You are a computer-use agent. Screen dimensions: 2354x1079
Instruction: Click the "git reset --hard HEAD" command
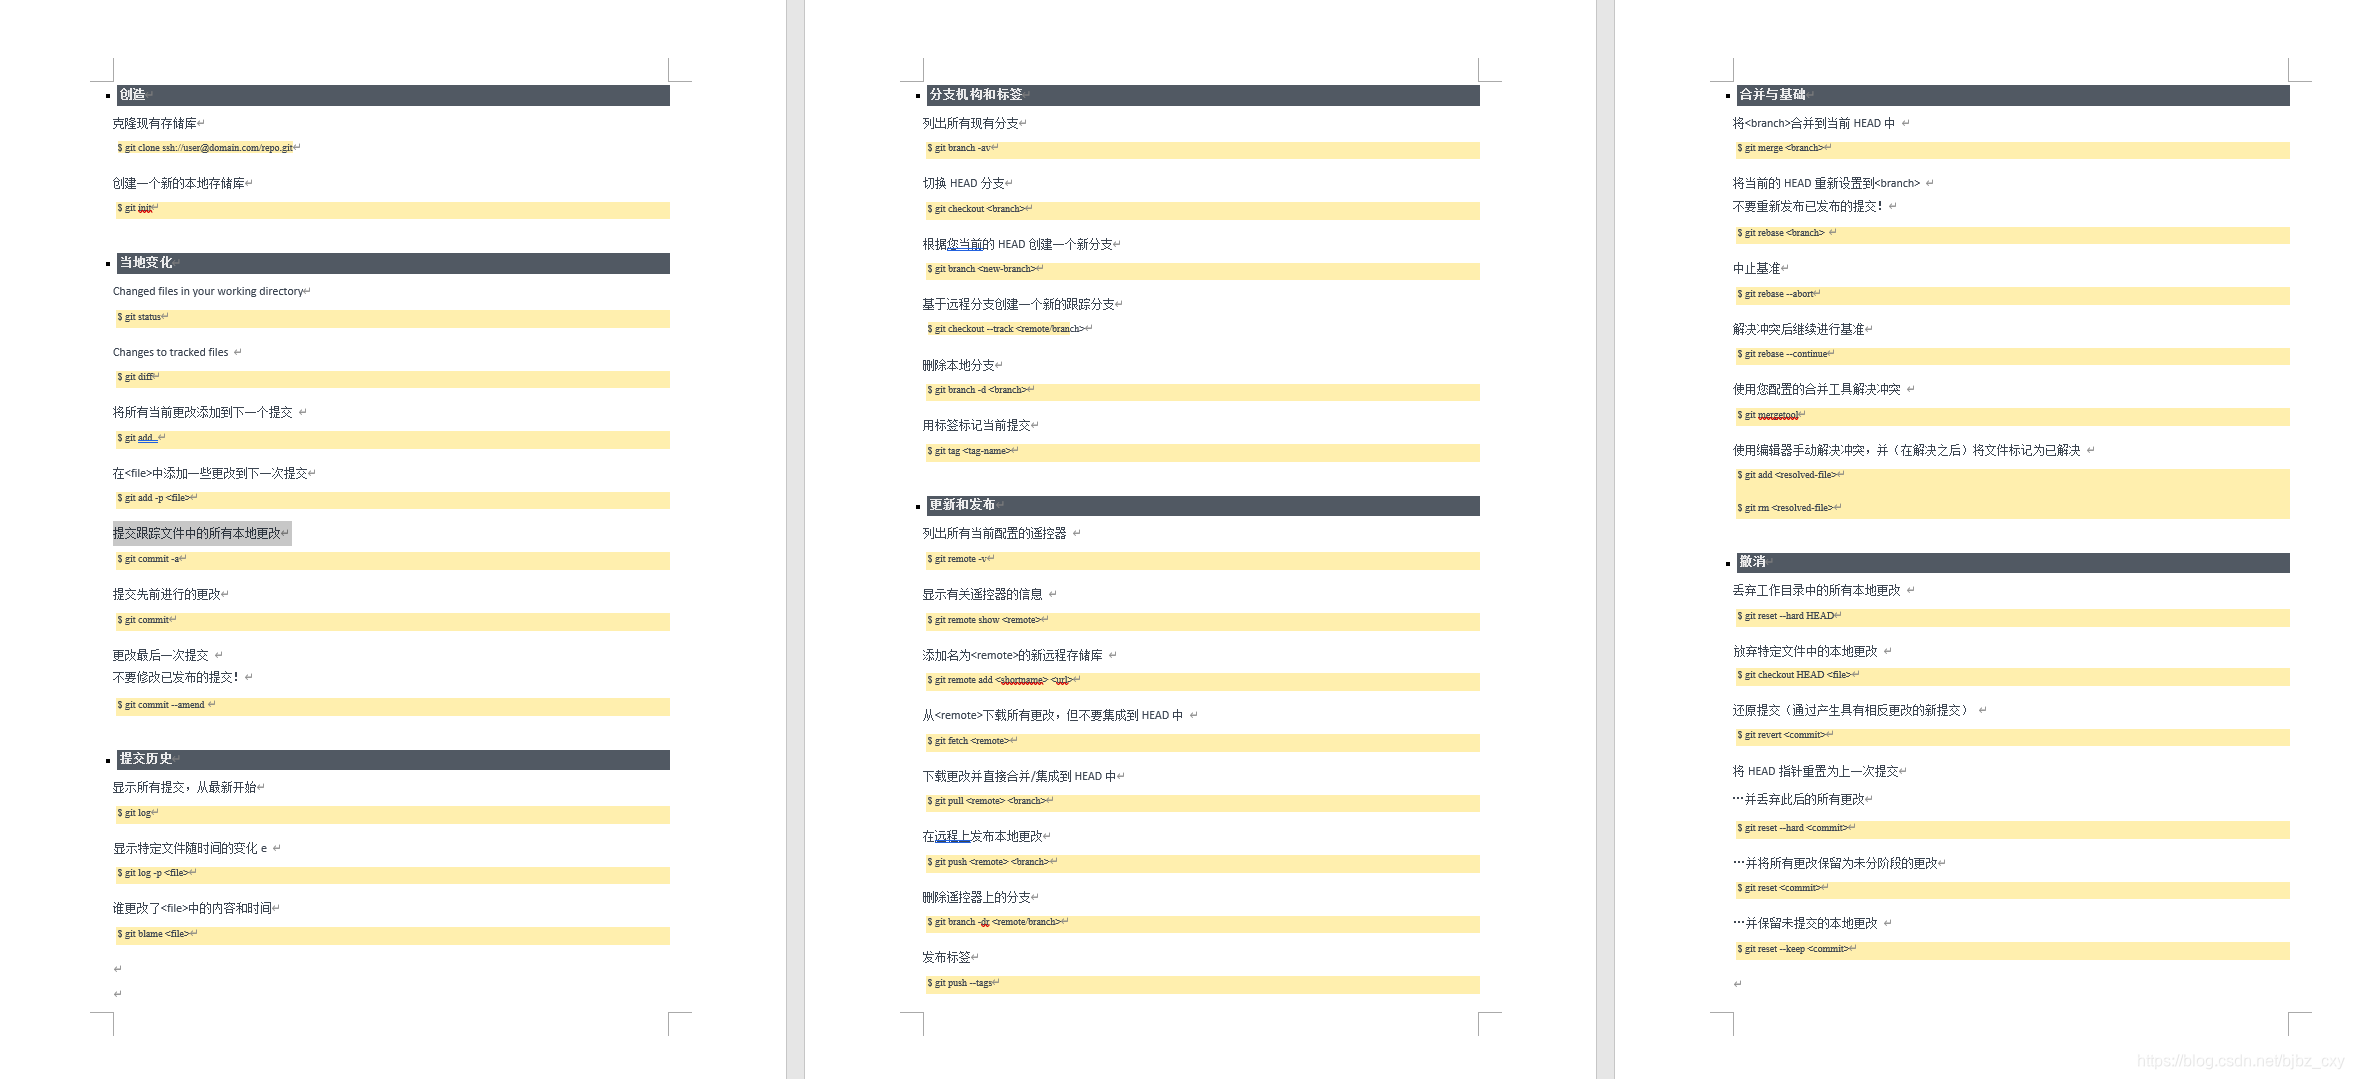(1788, 617)
